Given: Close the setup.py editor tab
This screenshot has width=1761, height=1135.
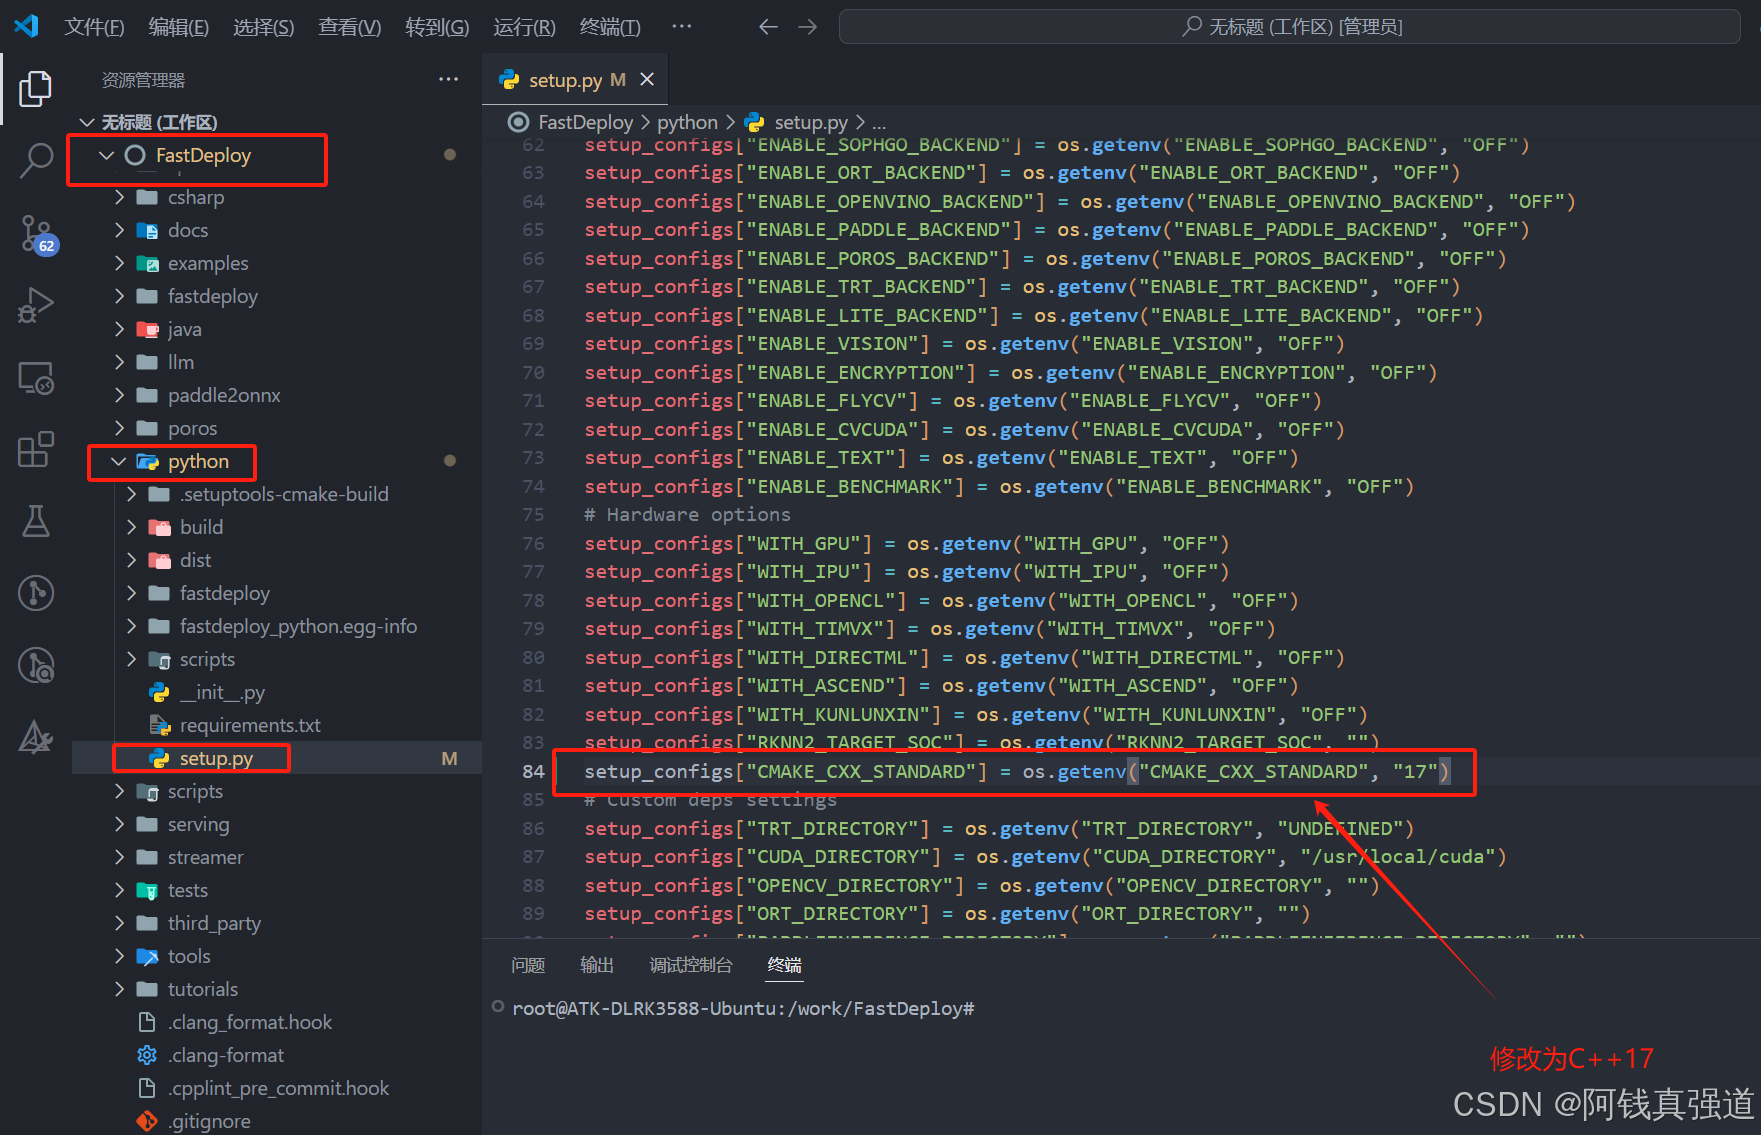Looking at the screenshot, I should 648,79.
